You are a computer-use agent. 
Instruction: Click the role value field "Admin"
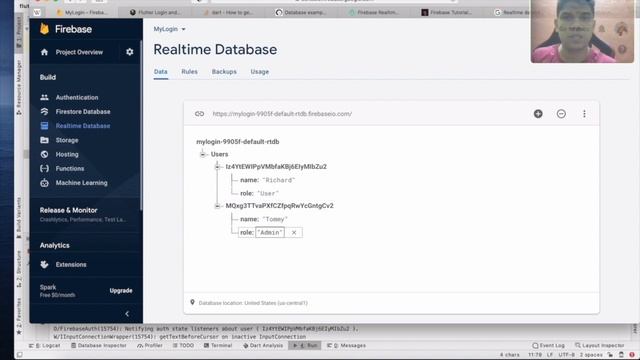(x=270, y=232)
